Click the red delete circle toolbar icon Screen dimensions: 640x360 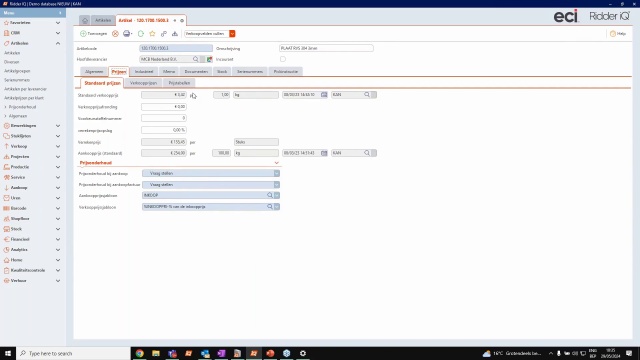click(116, 34)
